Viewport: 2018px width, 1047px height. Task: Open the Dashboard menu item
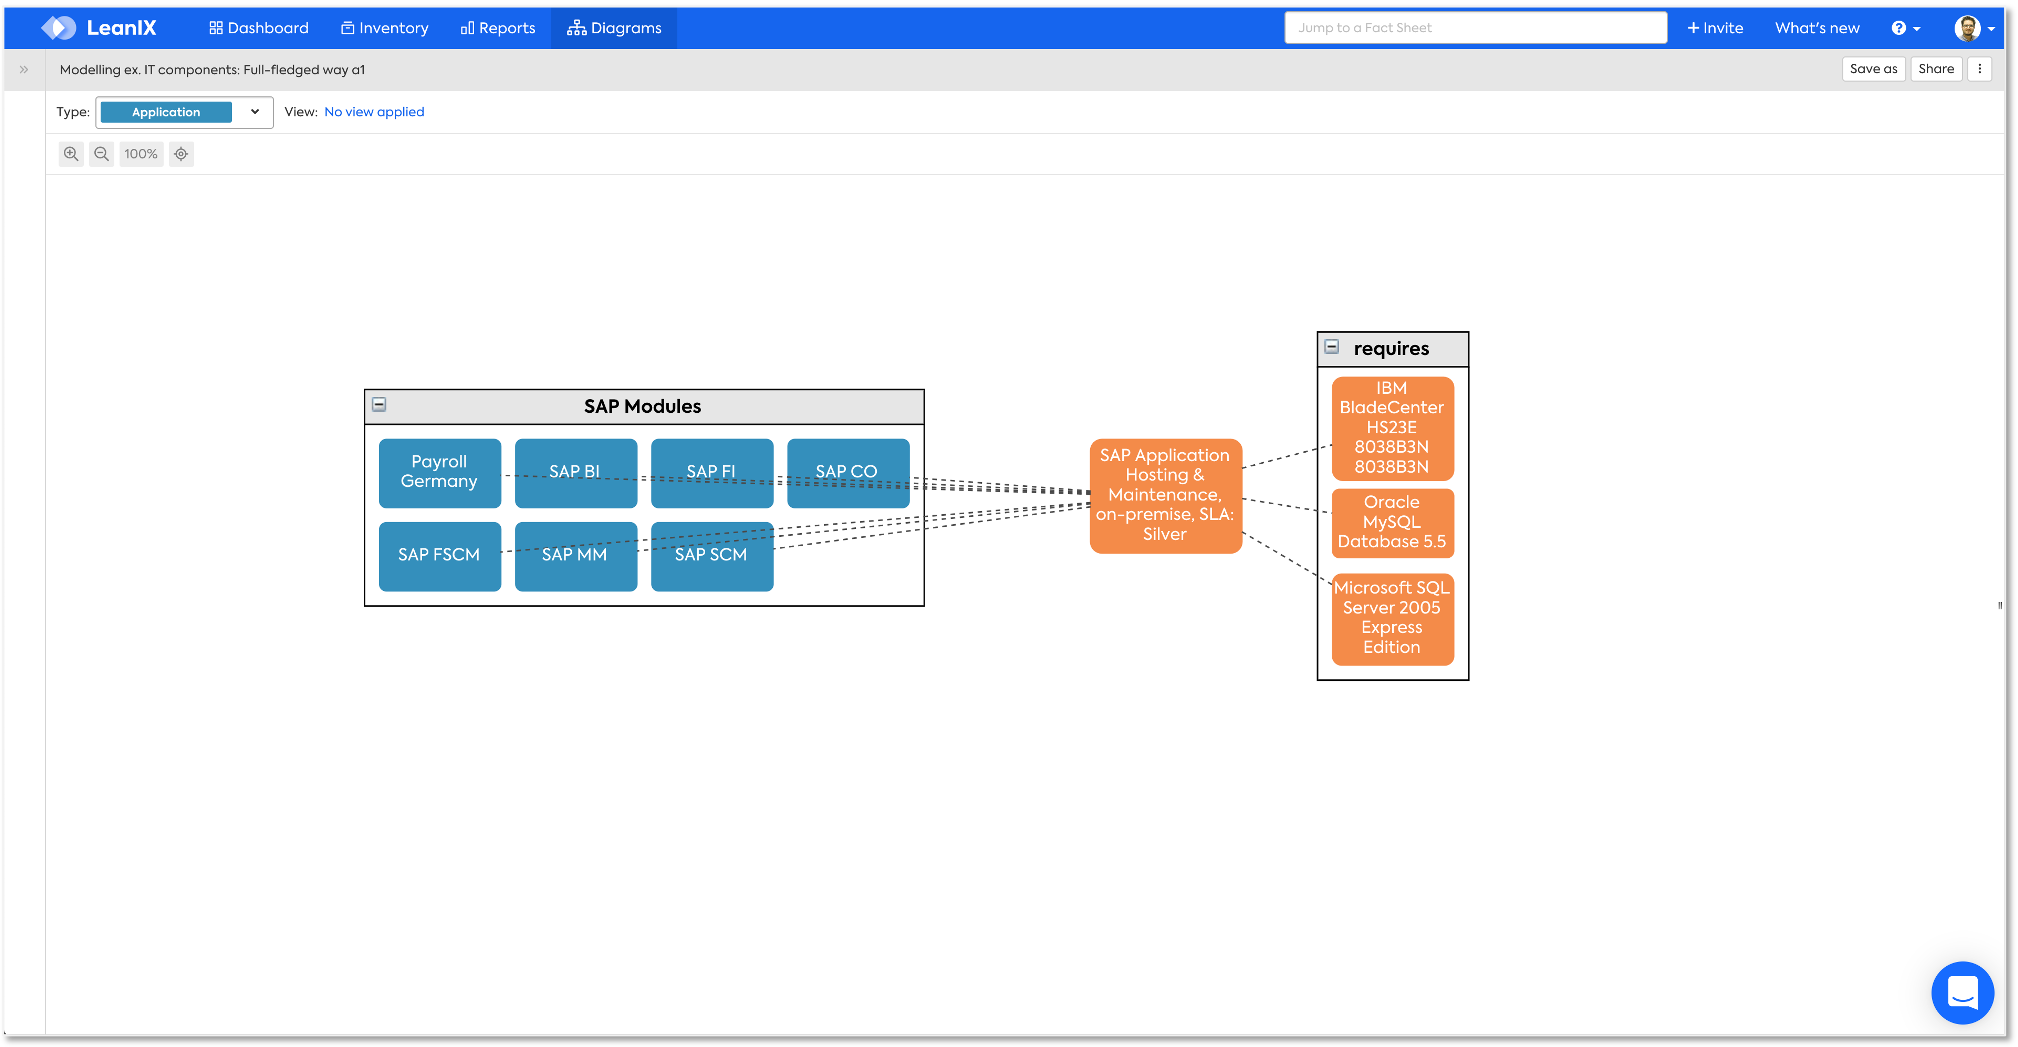(x=259, y=28)
